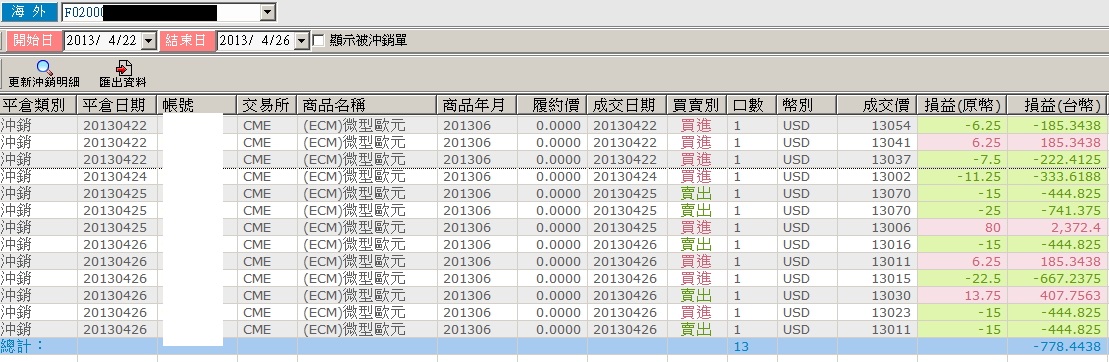Click the loss cell -222.4125

pyautogui.click(x=1057, y=159)
